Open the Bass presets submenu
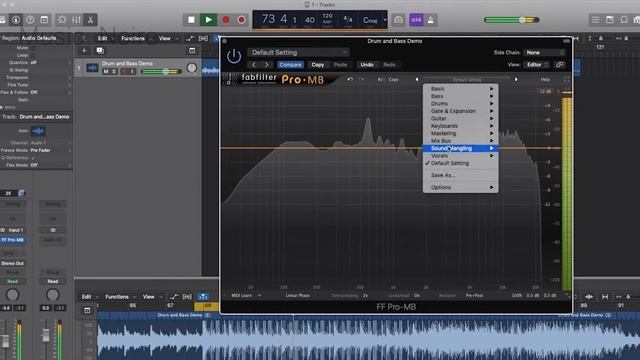The width and height of the screenshot is (640, 360). click(x=460, y=96)
